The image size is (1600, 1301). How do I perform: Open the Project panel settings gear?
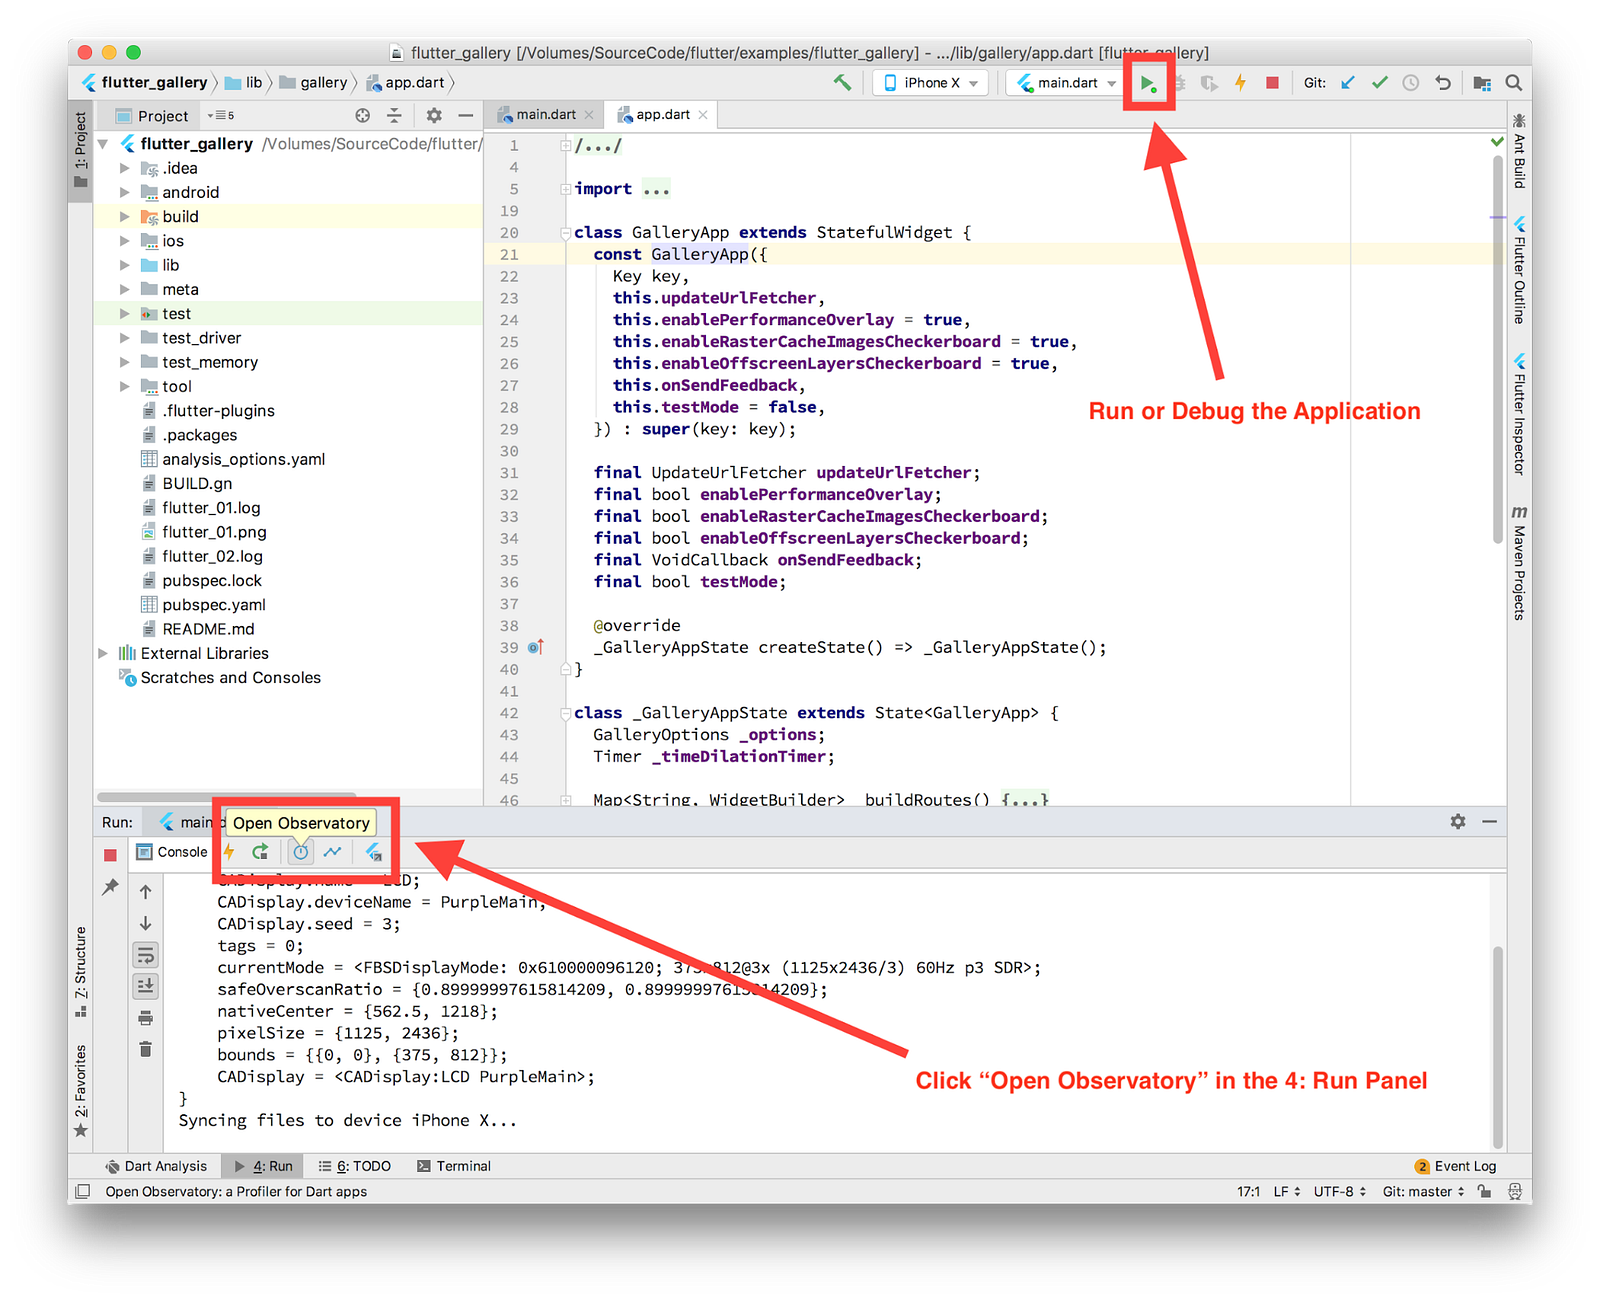click(434, 116)
